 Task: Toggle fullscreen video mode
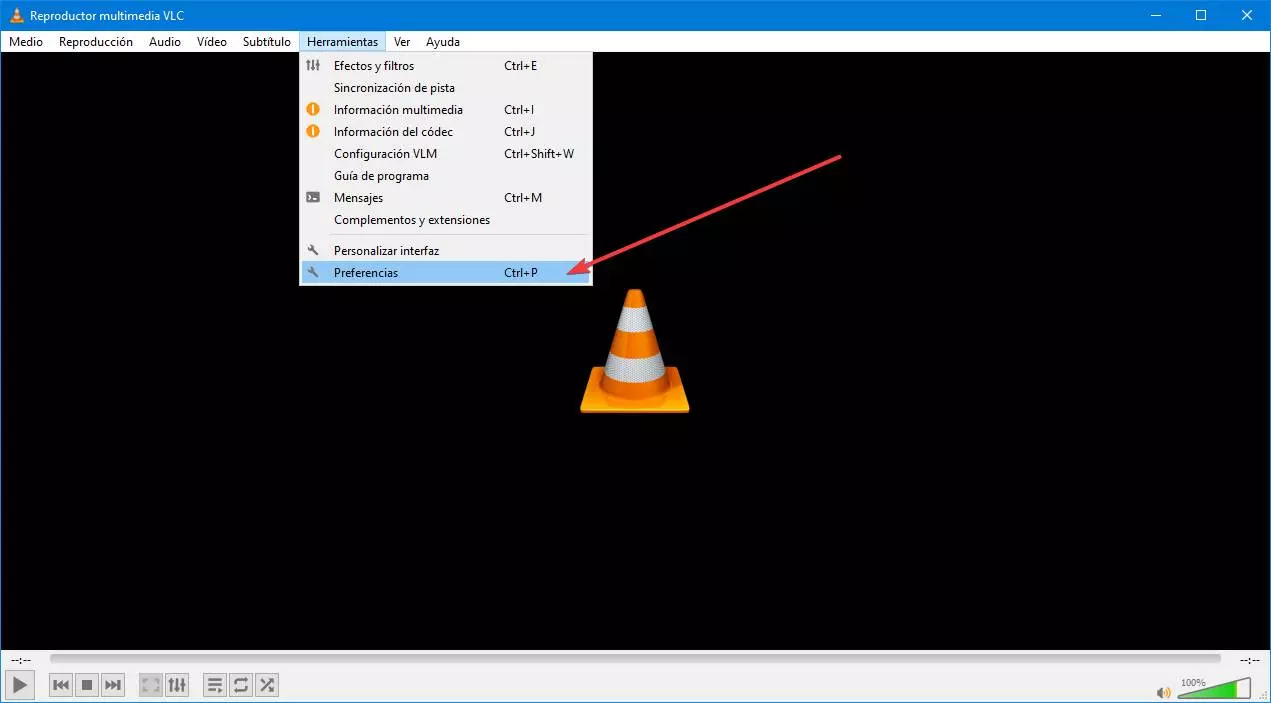(x=150, y=685)
